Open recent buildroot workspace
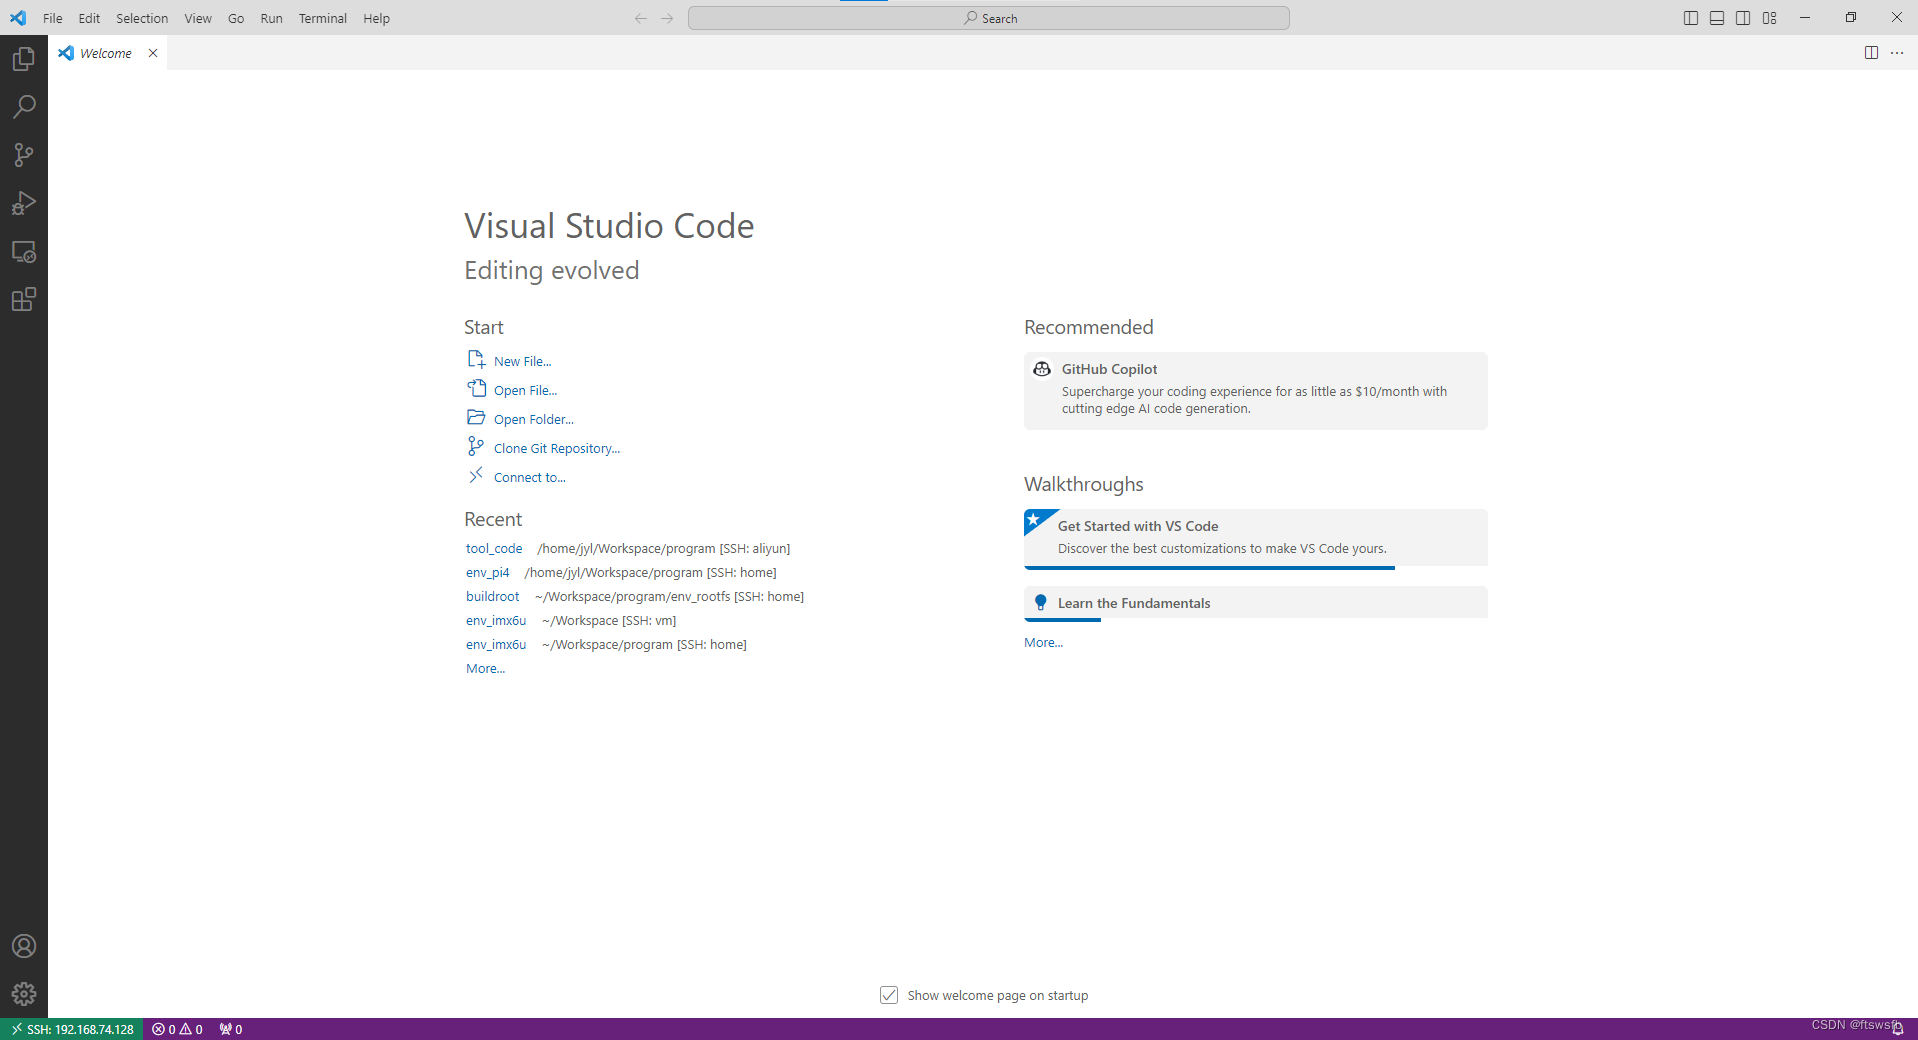Image resolution: width=1918 pixels, height=1040 pixels. click(493, 597)
